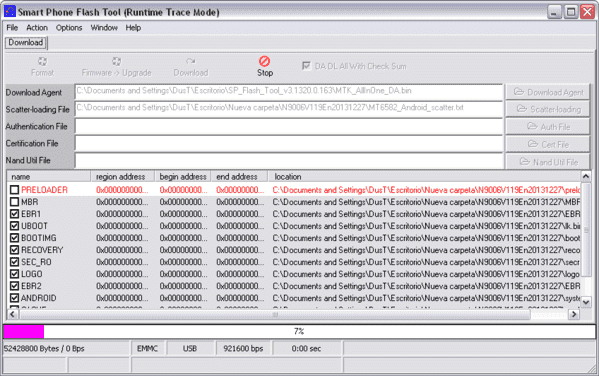Image resolution: width=599 pixels, height=376 pixels.
Task: Uncheck the EBR2 partition checkbox
Action: (14, 286)
